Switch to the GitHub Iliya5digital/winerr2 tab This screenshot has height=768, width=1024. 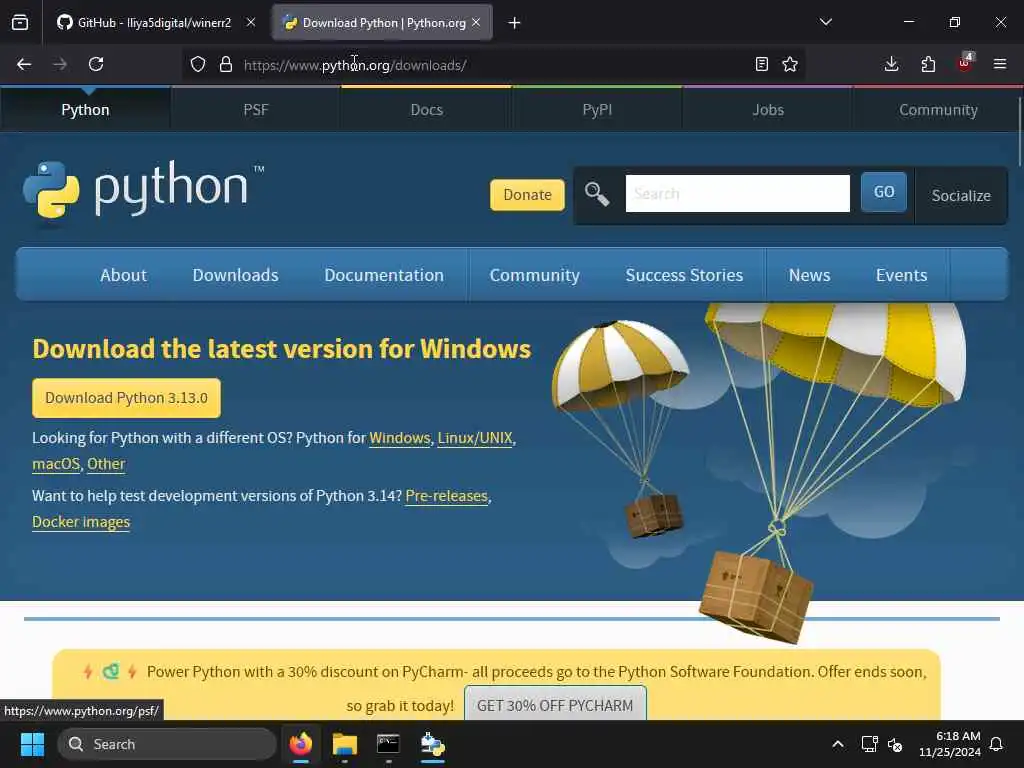point(146,22)
